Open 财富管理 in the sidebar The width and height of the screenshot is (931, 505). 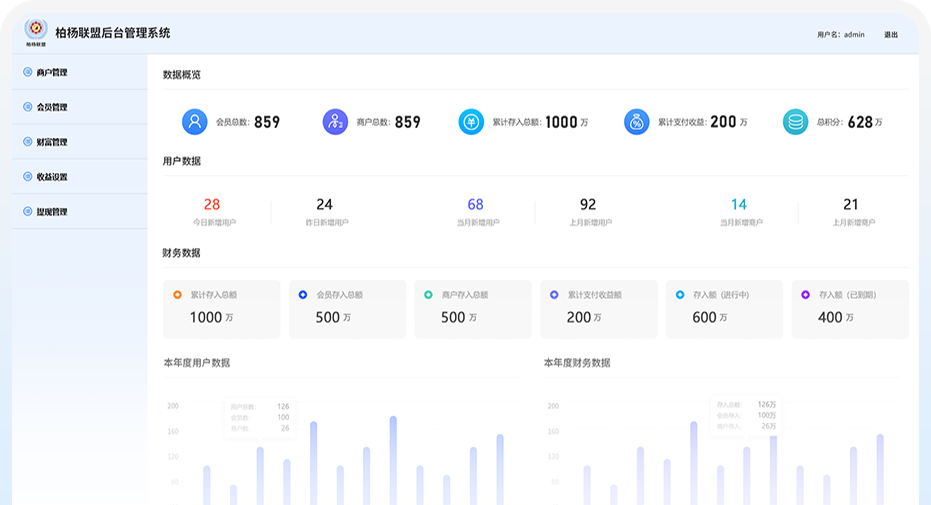(x=80, y=142)
